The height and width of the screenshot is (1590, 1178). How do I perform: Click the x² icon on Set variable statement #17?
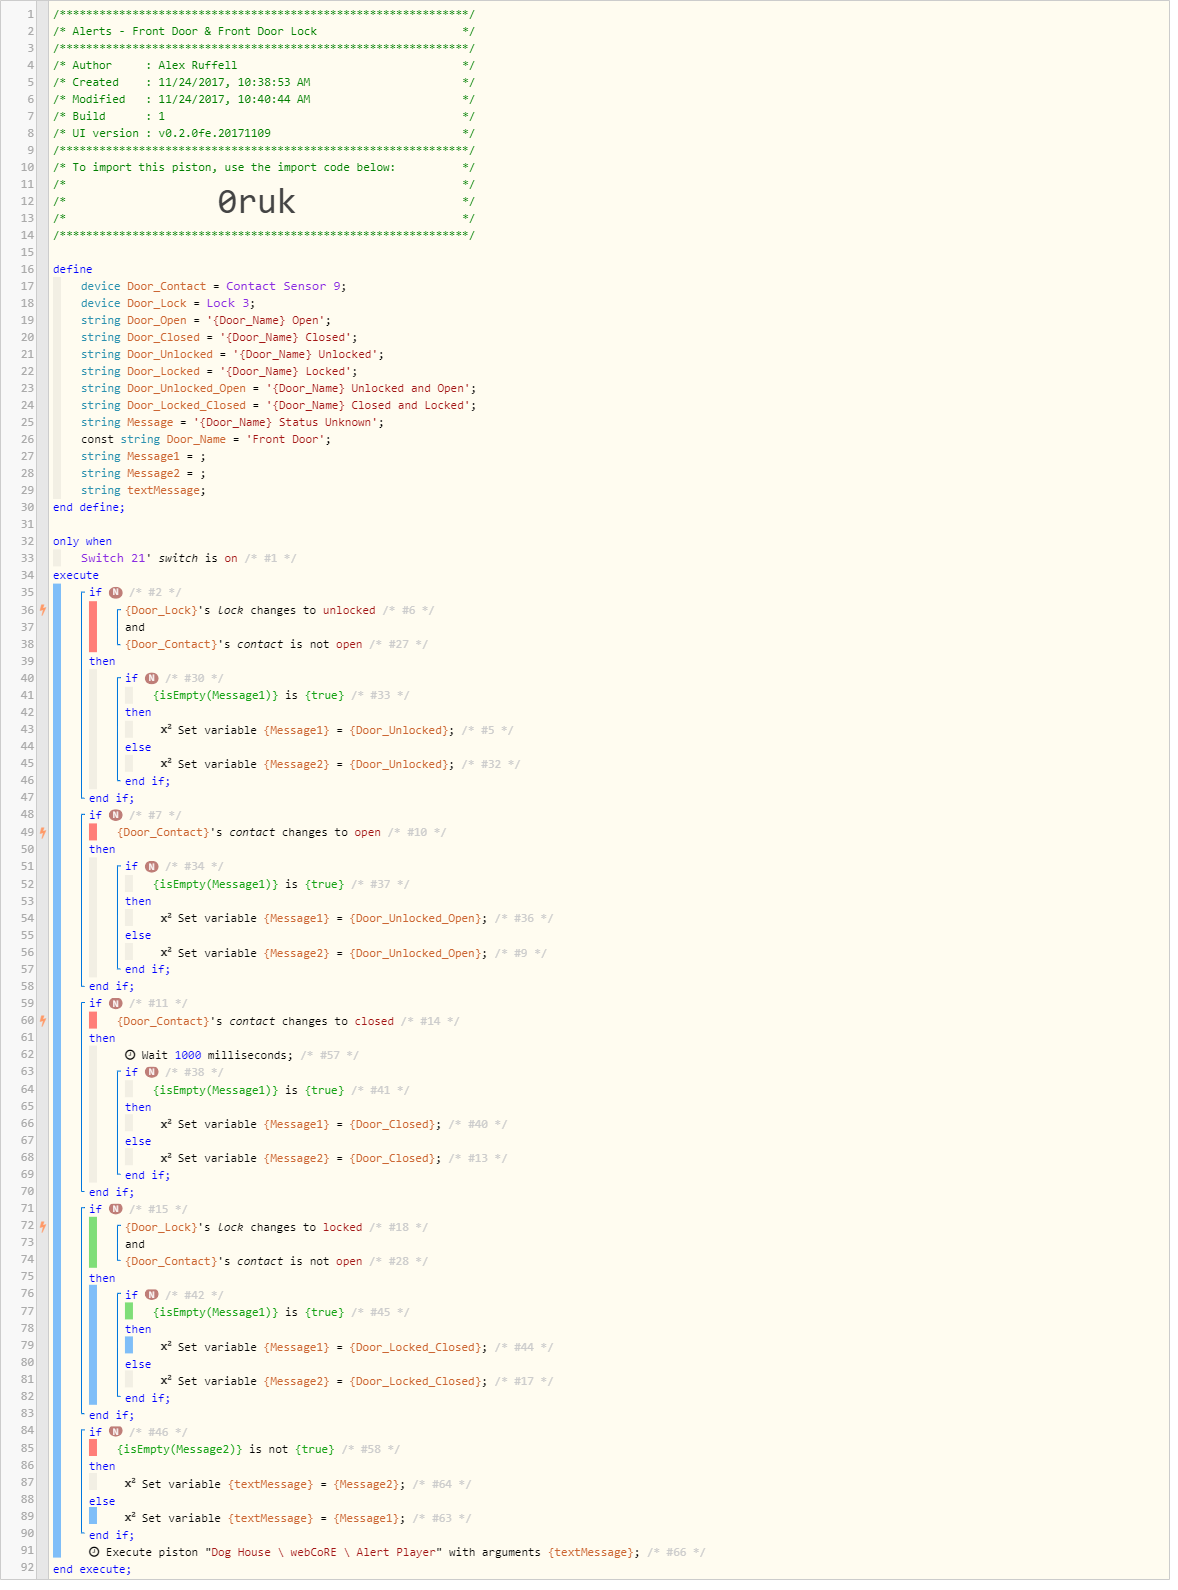(x=166, y=1381)
